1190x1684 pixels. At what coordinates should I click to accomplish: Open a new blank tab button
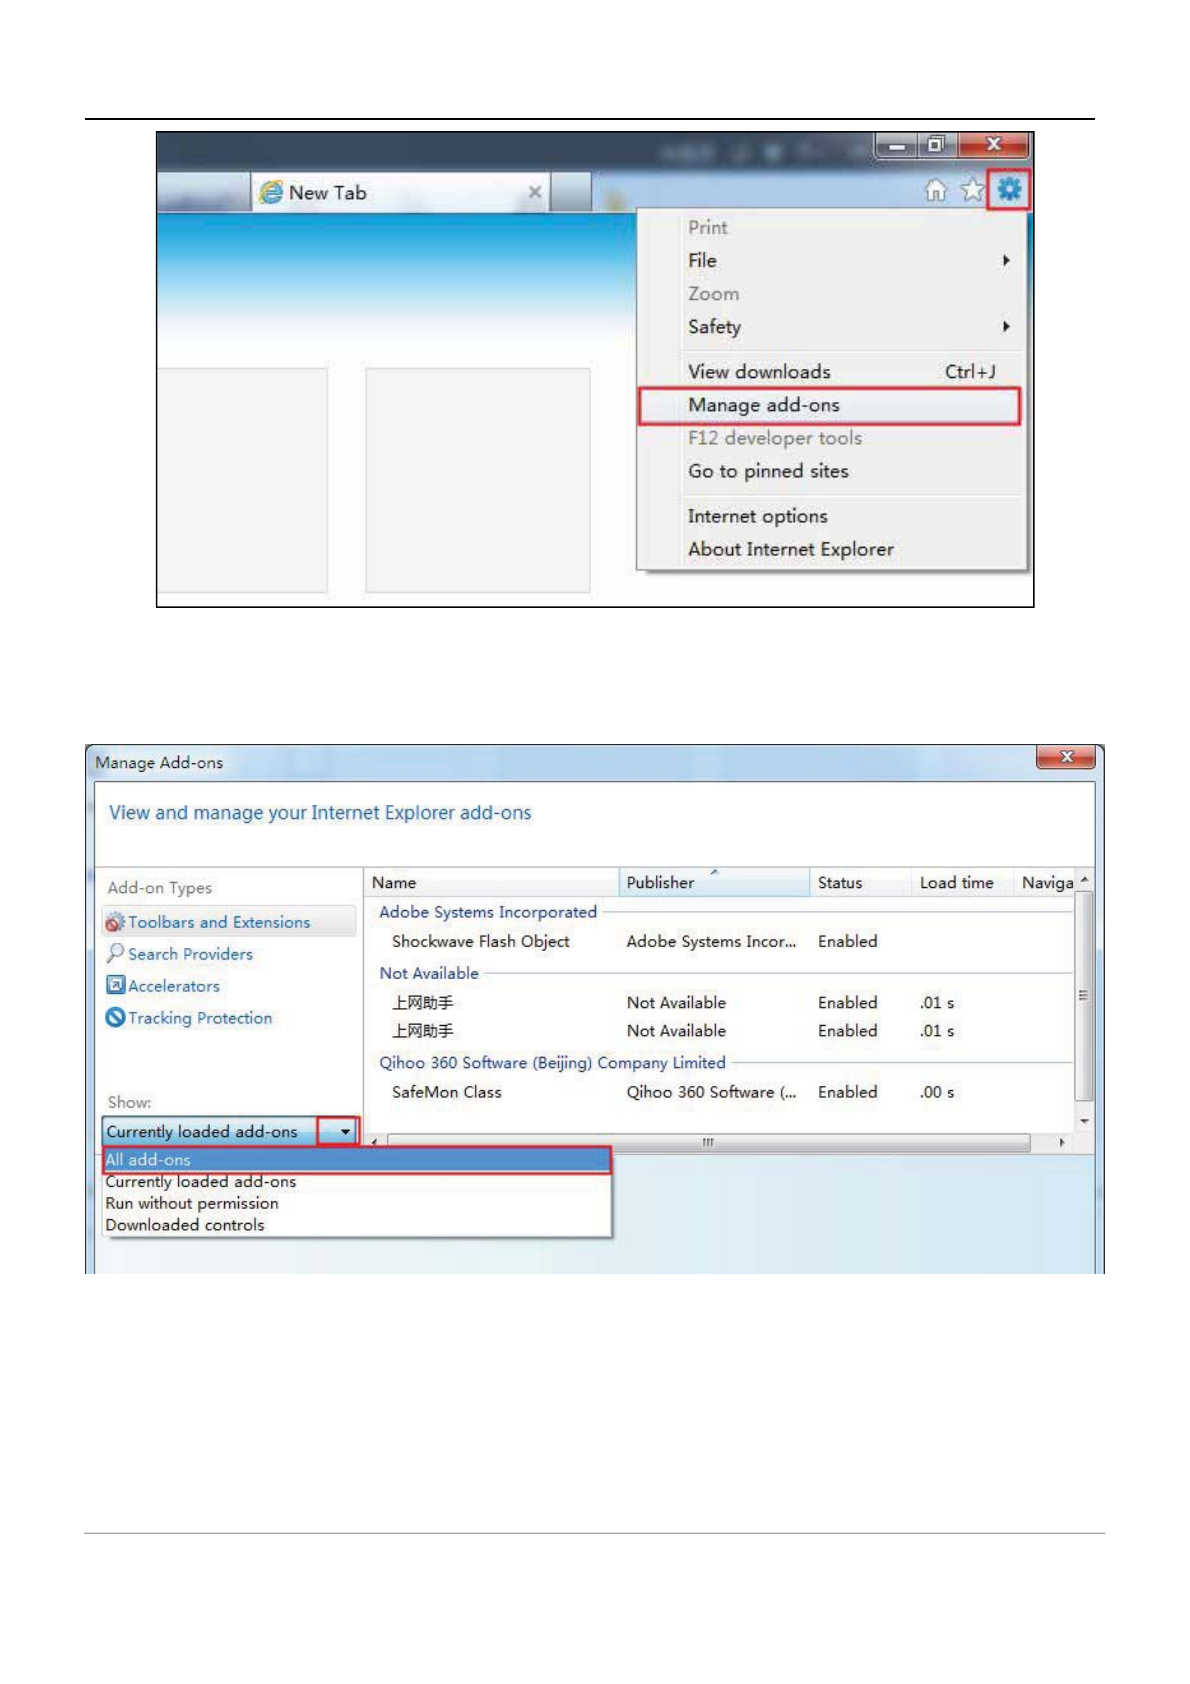(571, 192)
